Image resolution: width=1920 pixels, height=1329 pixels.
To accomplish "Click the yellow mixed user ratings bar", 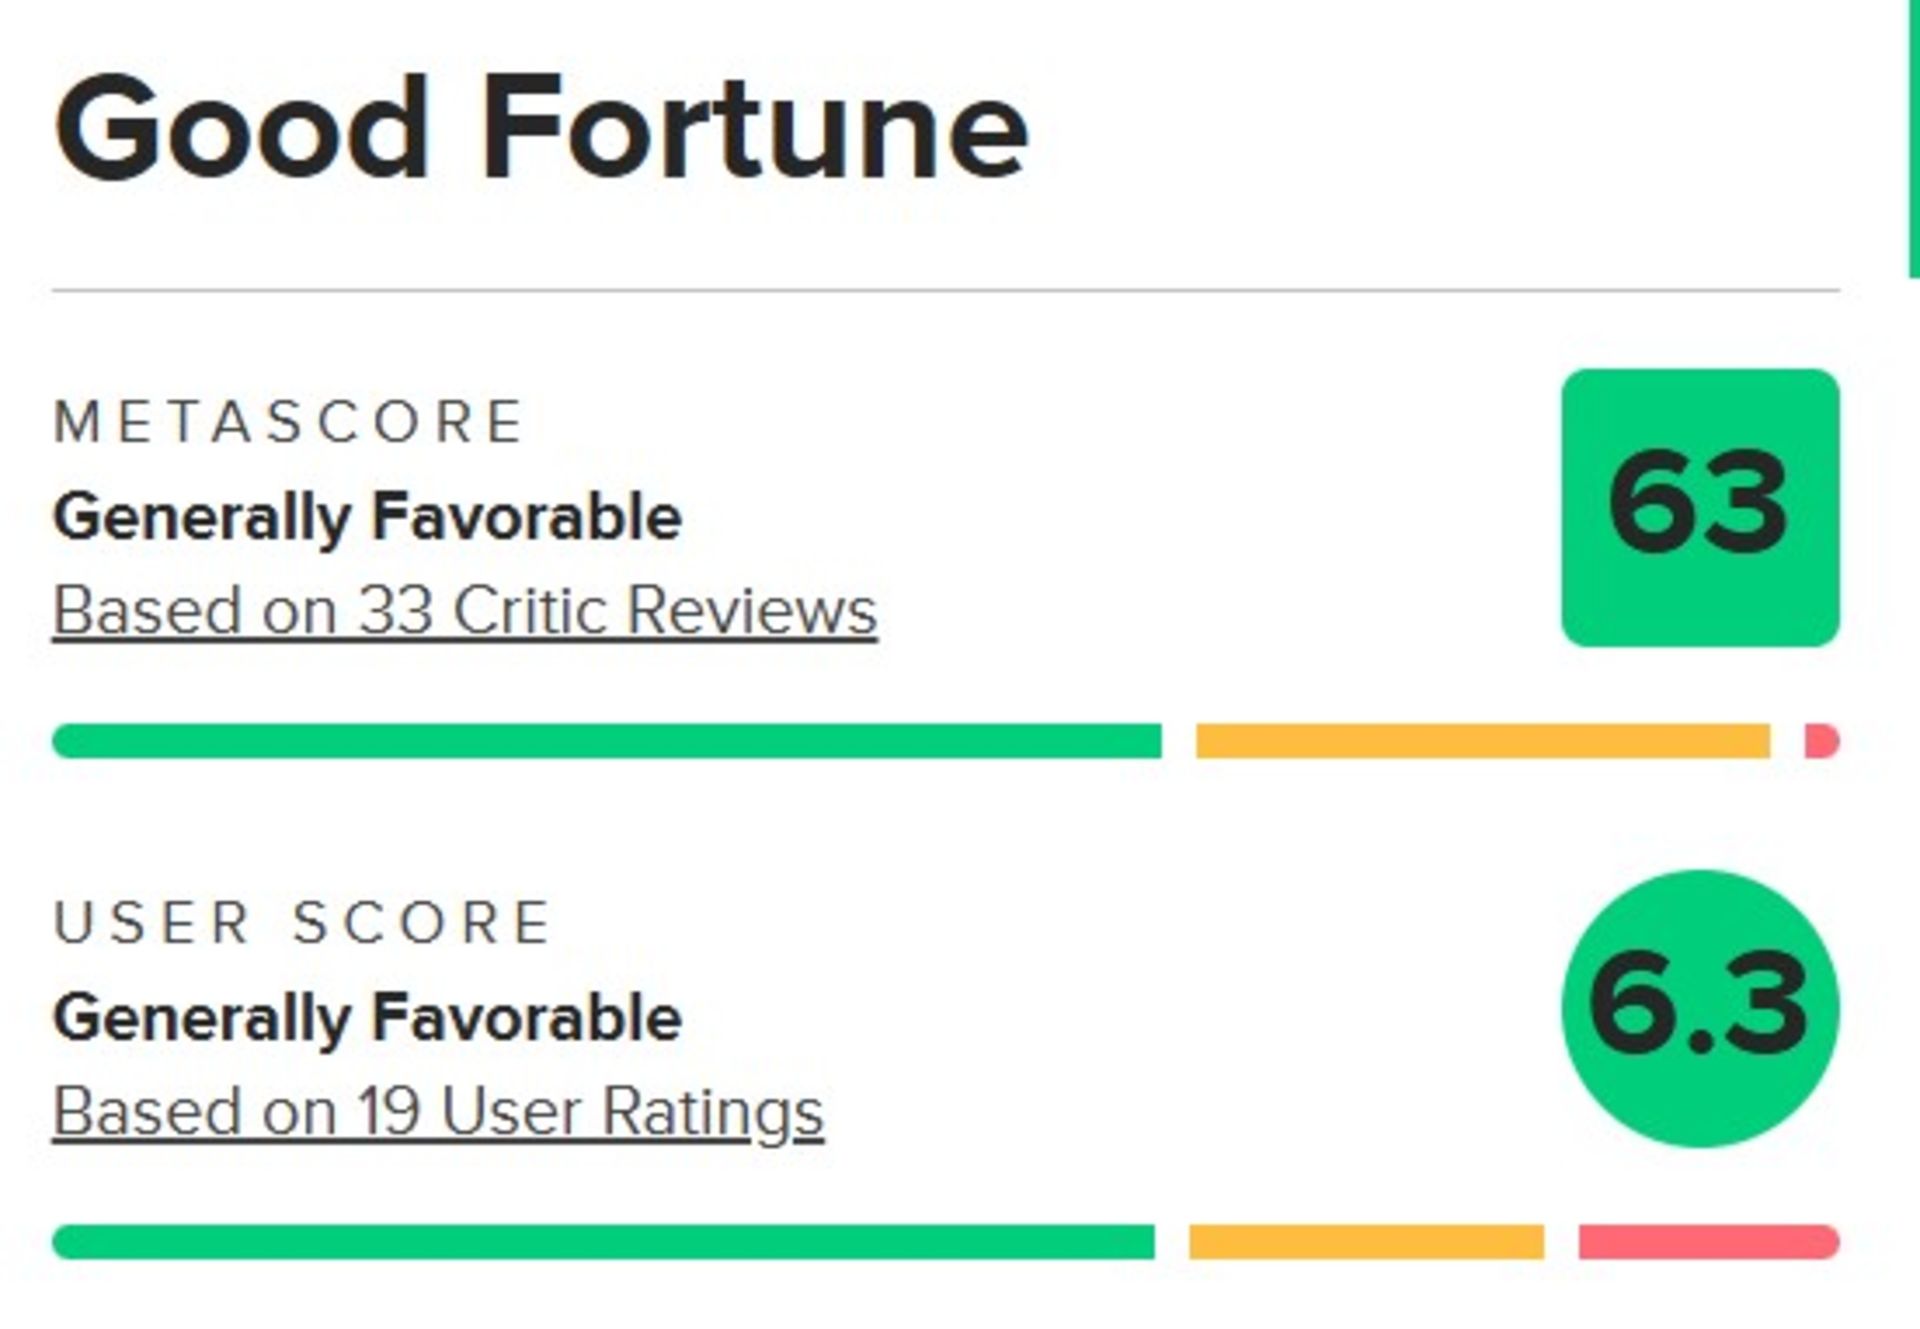I will pyautogui.click(x=1366, y=1242).
